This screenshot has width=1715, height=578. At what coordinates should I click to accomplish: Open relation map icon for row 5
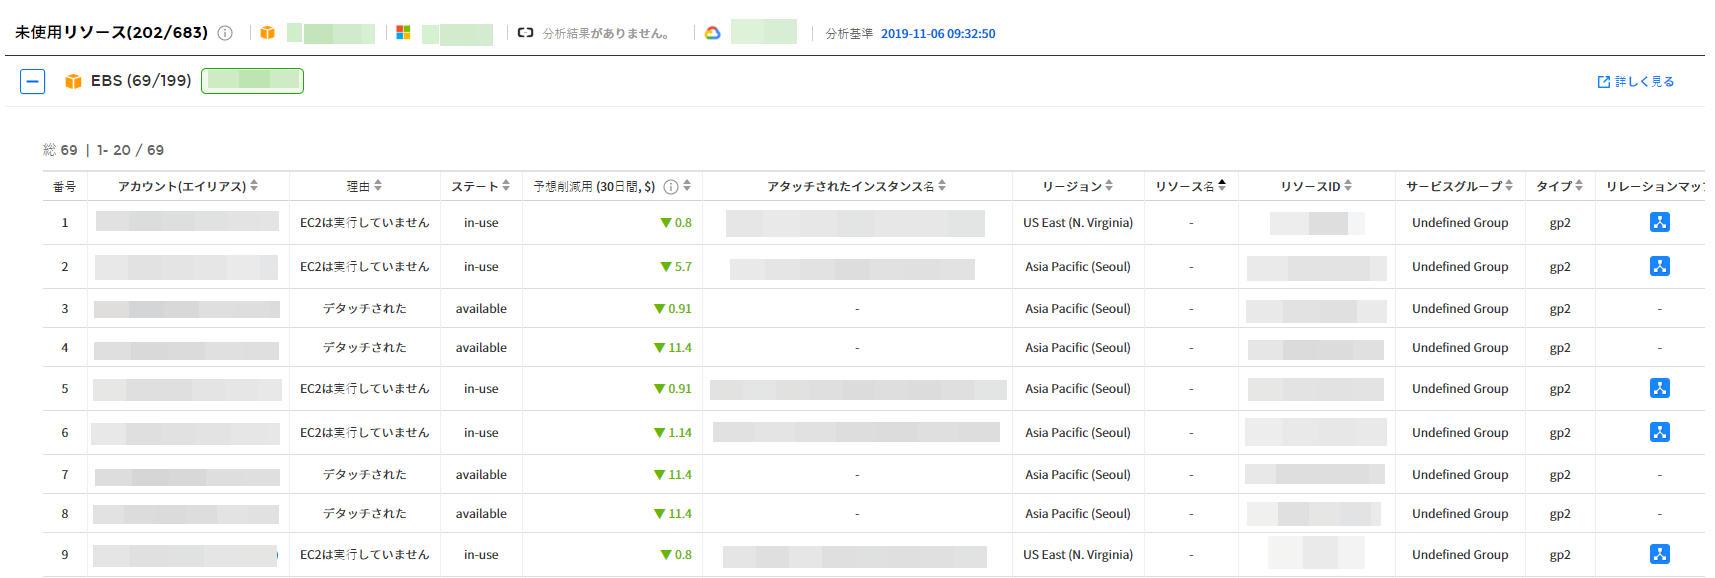pos(1659,388)
